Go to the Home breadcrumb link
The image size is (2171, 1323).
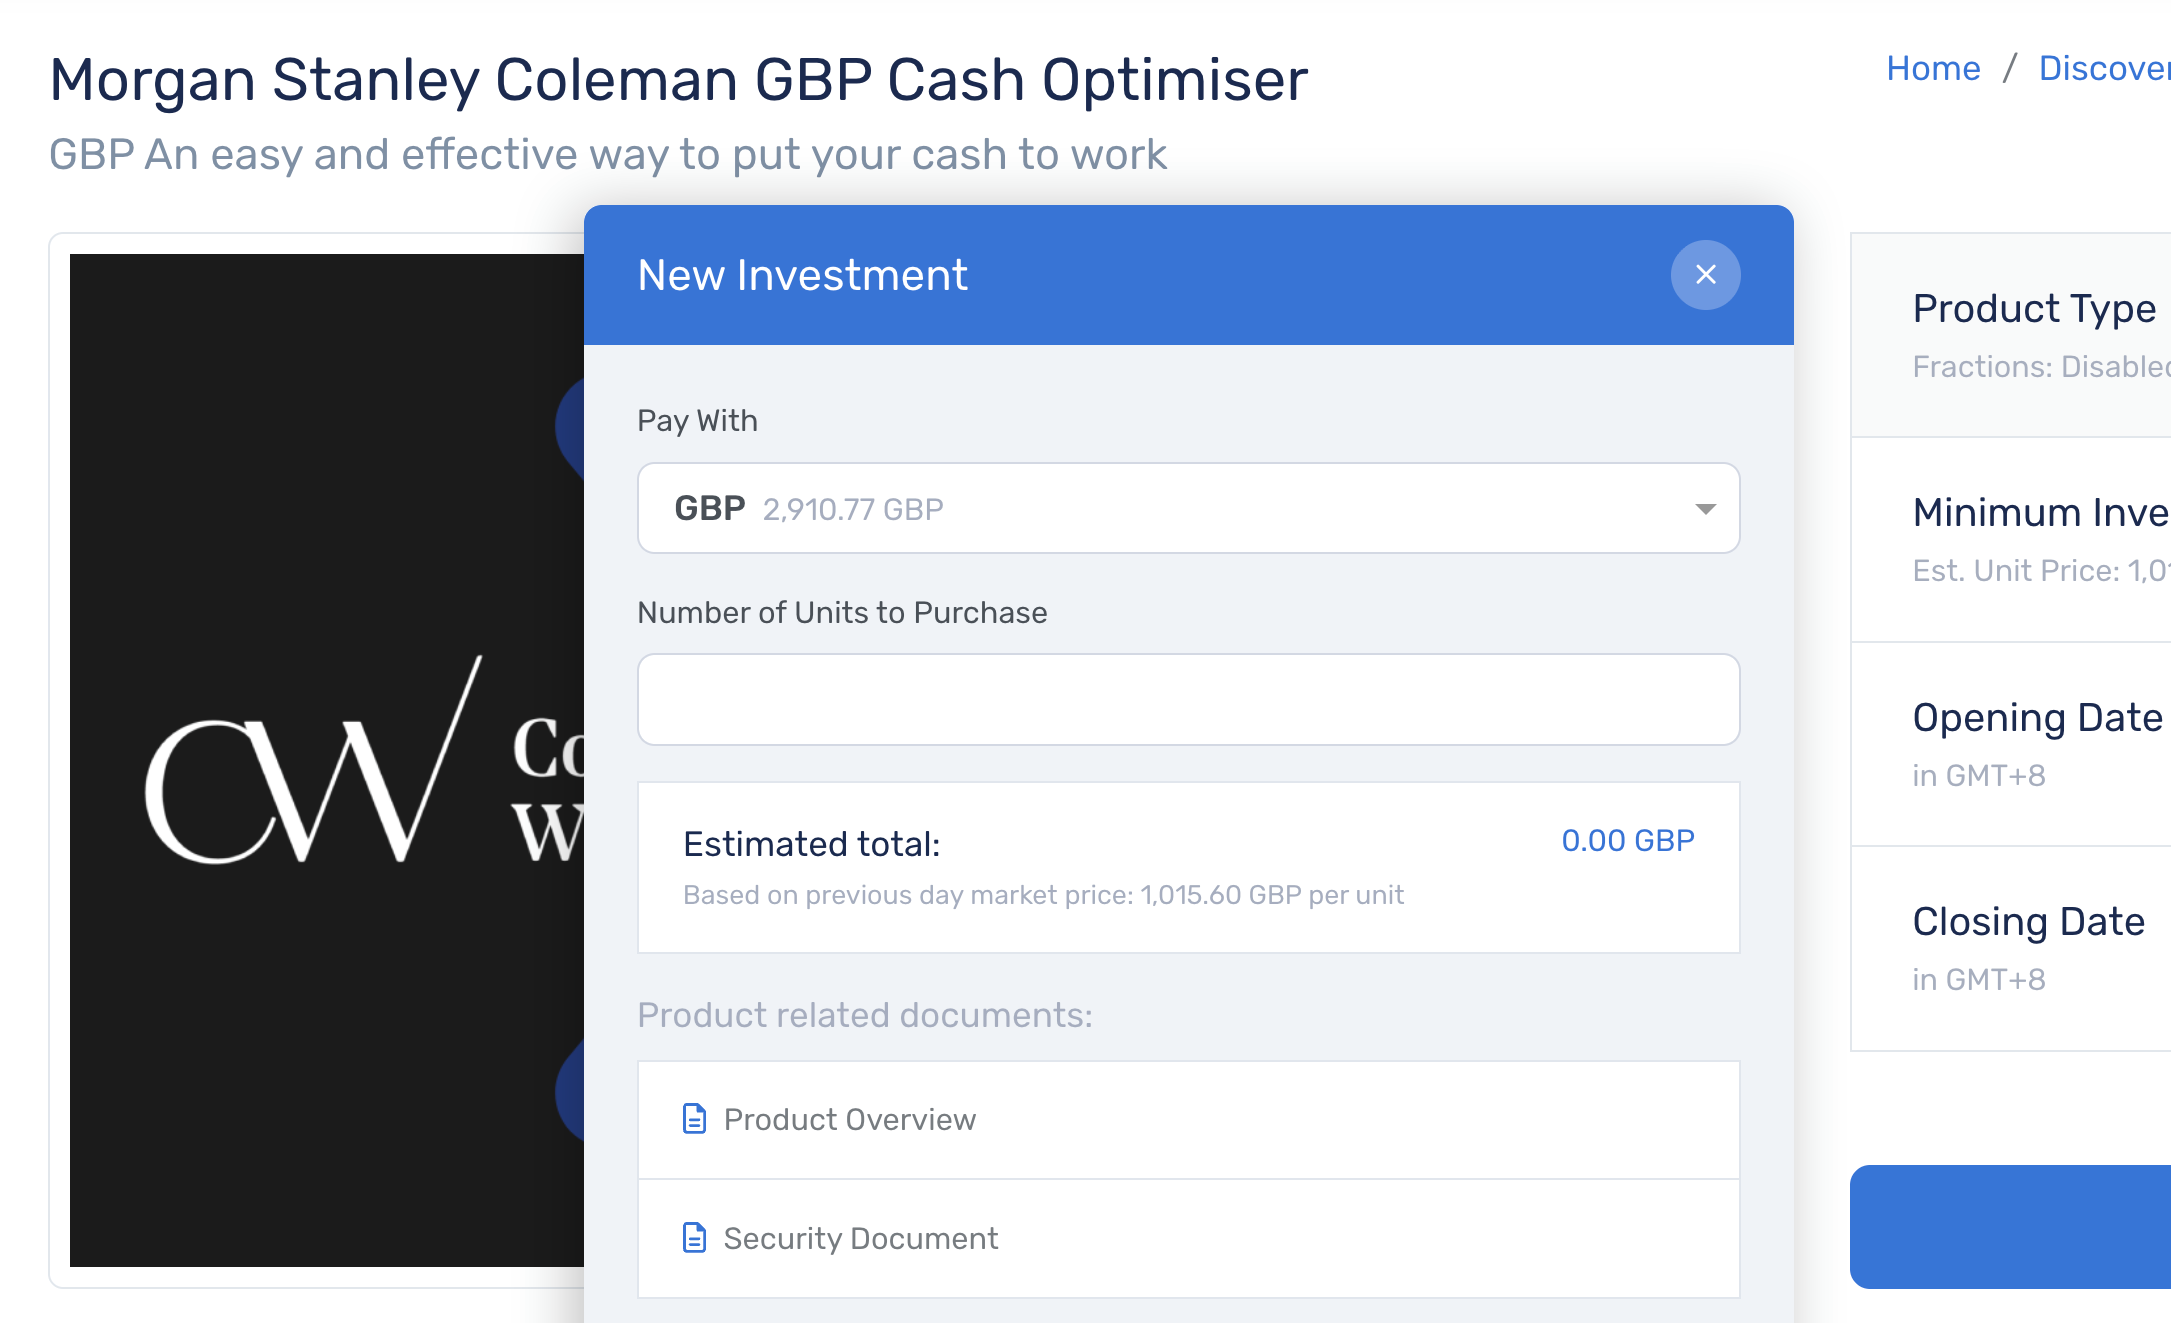(x=1932, y=68)
